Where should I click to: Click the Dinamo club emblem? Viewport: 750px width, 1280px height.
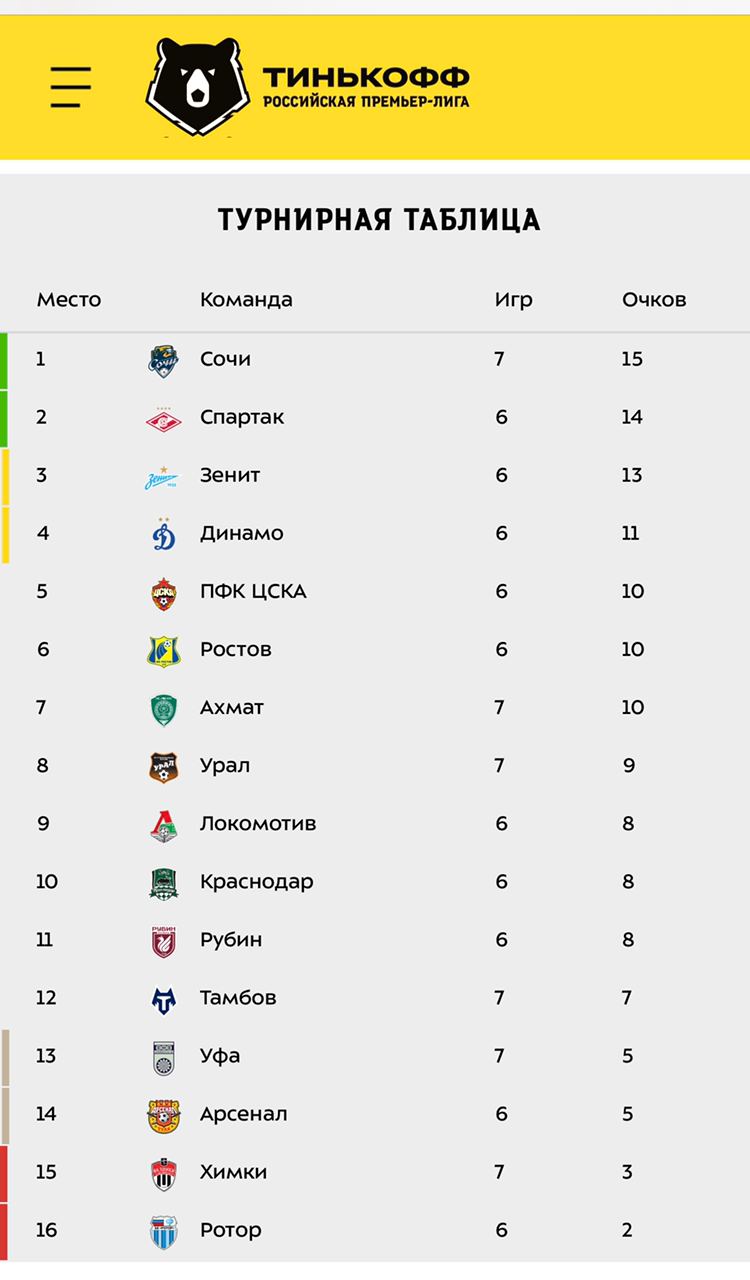(164, 534)
